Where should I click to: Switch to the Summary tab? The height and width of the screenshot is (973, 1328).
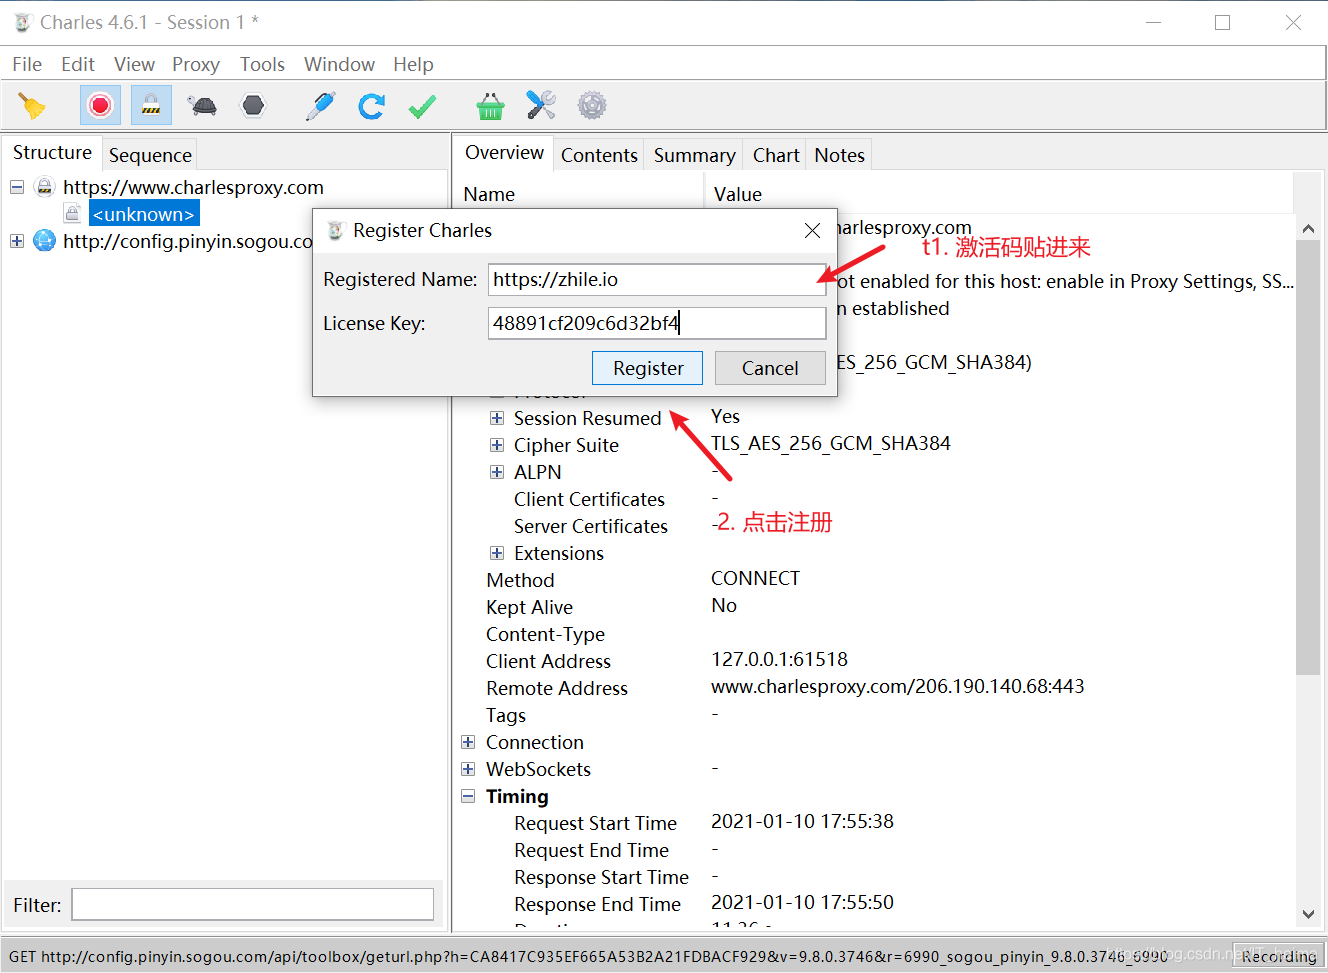tap(694, 155)
